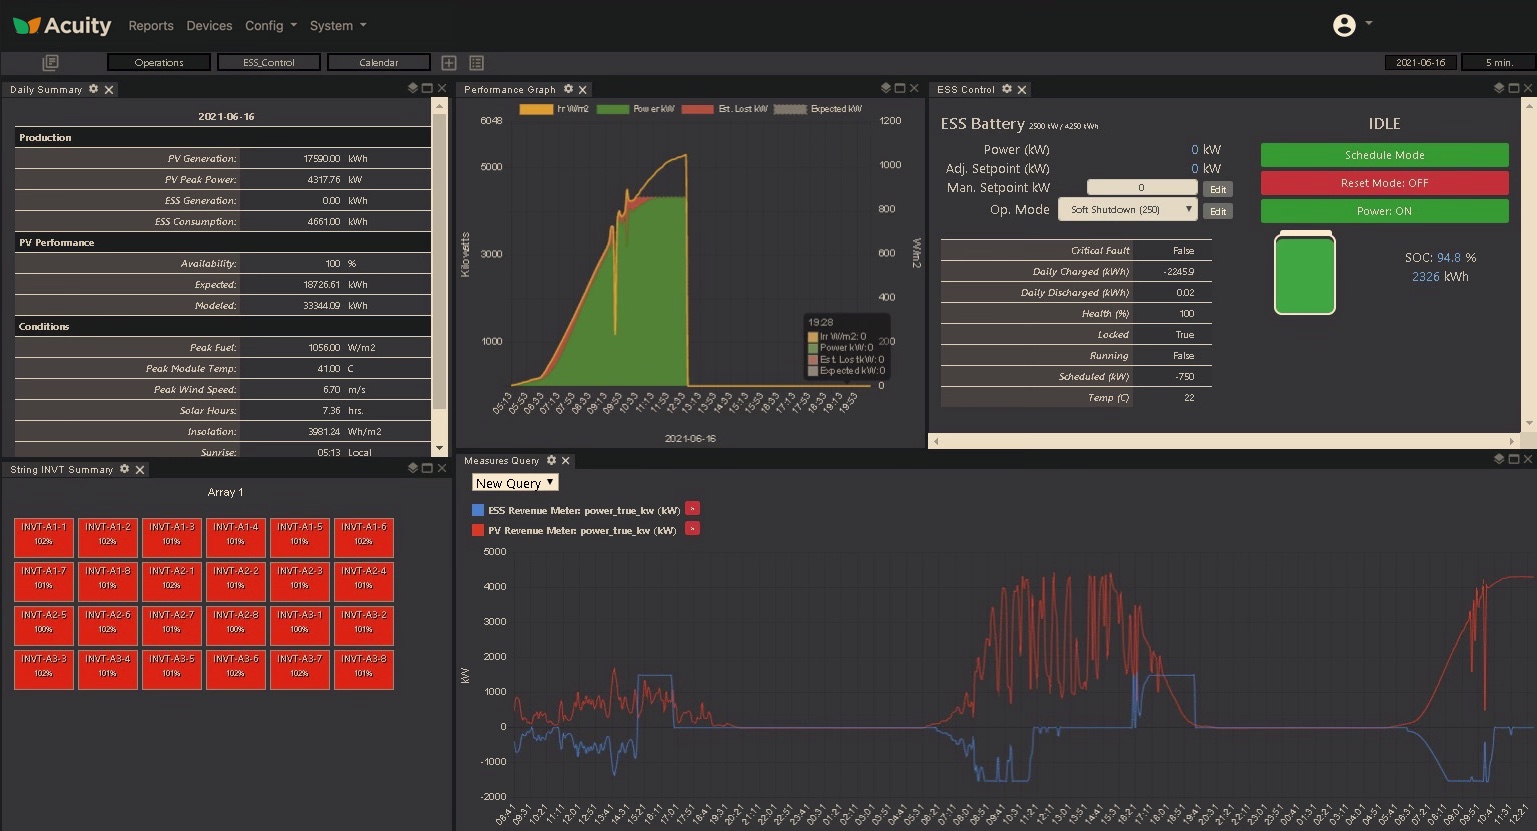
Task: Expand the Config menu dropdown
Action: [271, 25]
